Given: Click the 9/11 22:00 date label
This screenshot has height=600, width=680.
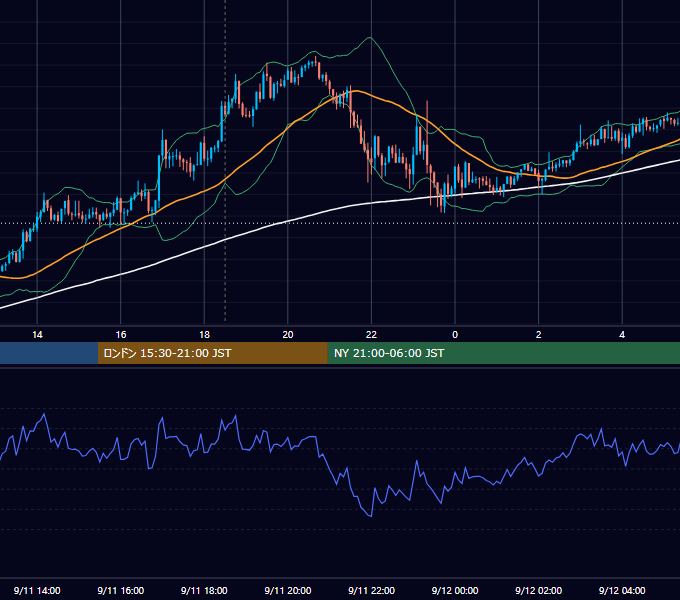Looking at the screenshot, I should click(x=372, y=590).
